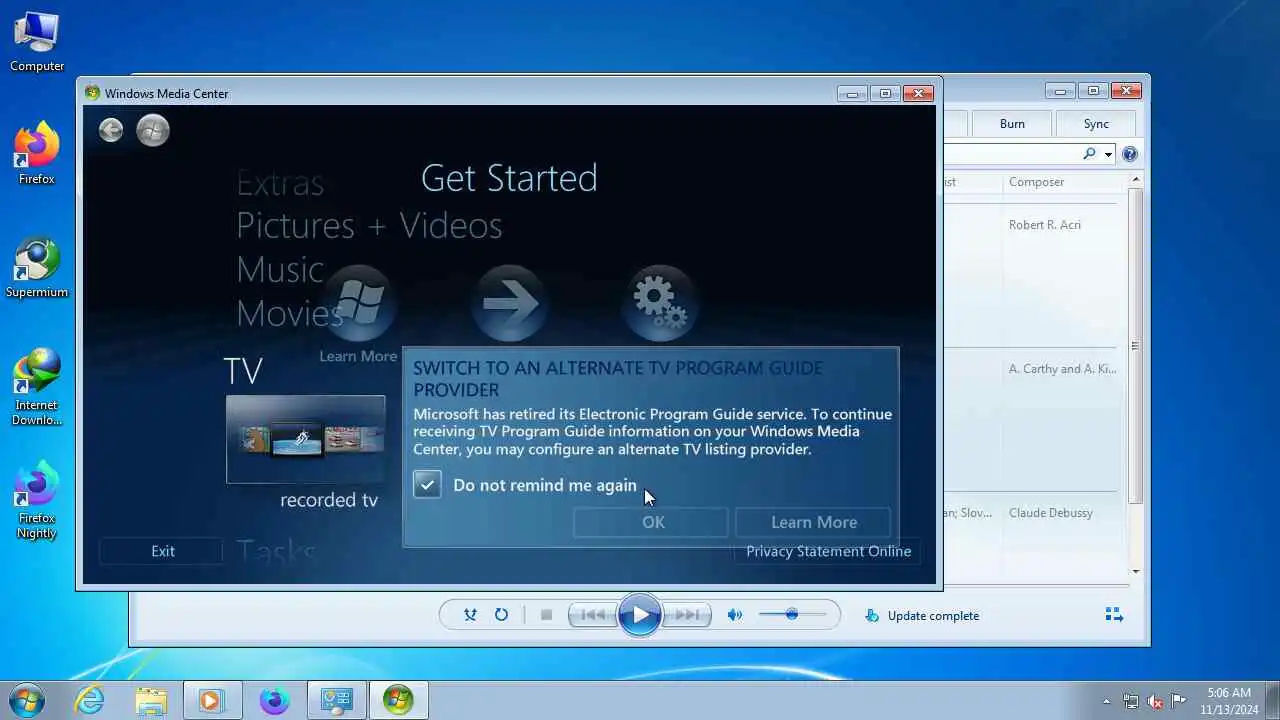Select the Movies category
Screen dimensions: 1280x720
click(290, 313)
